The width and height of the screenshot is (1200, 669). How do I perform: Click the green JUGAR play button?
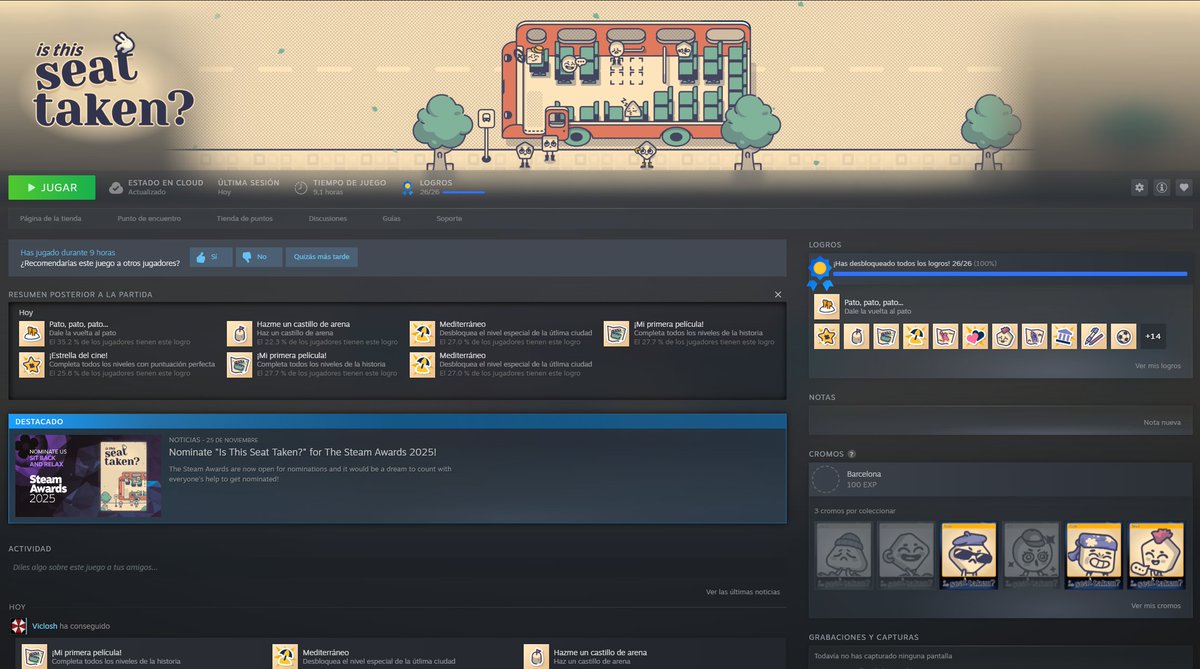pyautogui.click(x=52, y=187)
